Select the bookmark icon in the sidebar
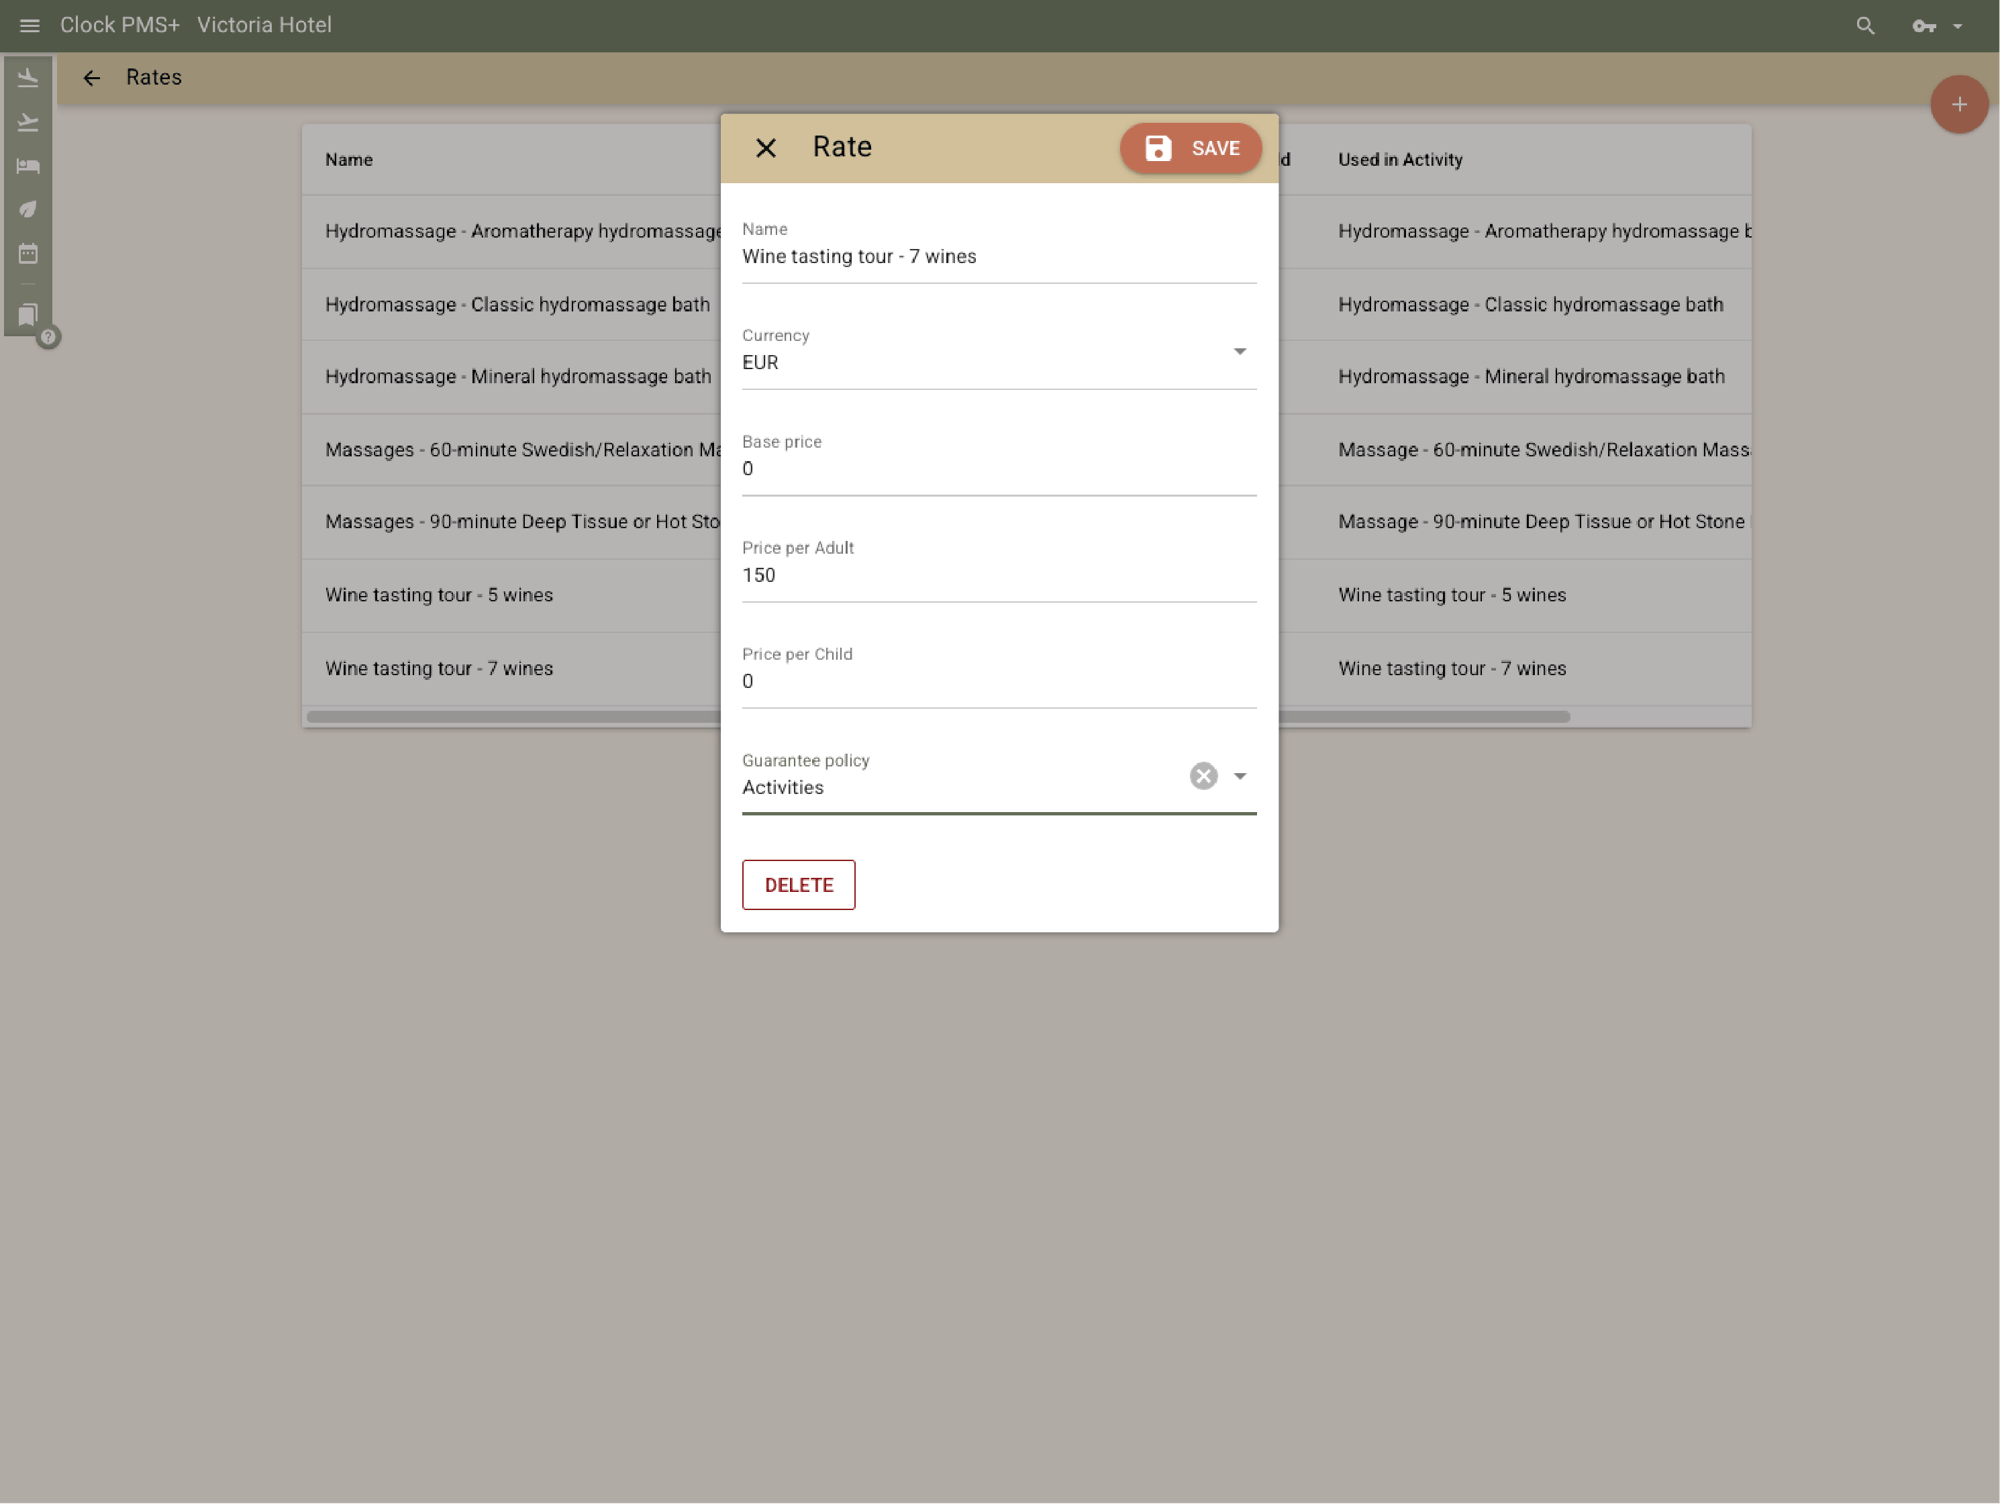The width and height of the screenshot is (2000, 1504). (28, 314)
